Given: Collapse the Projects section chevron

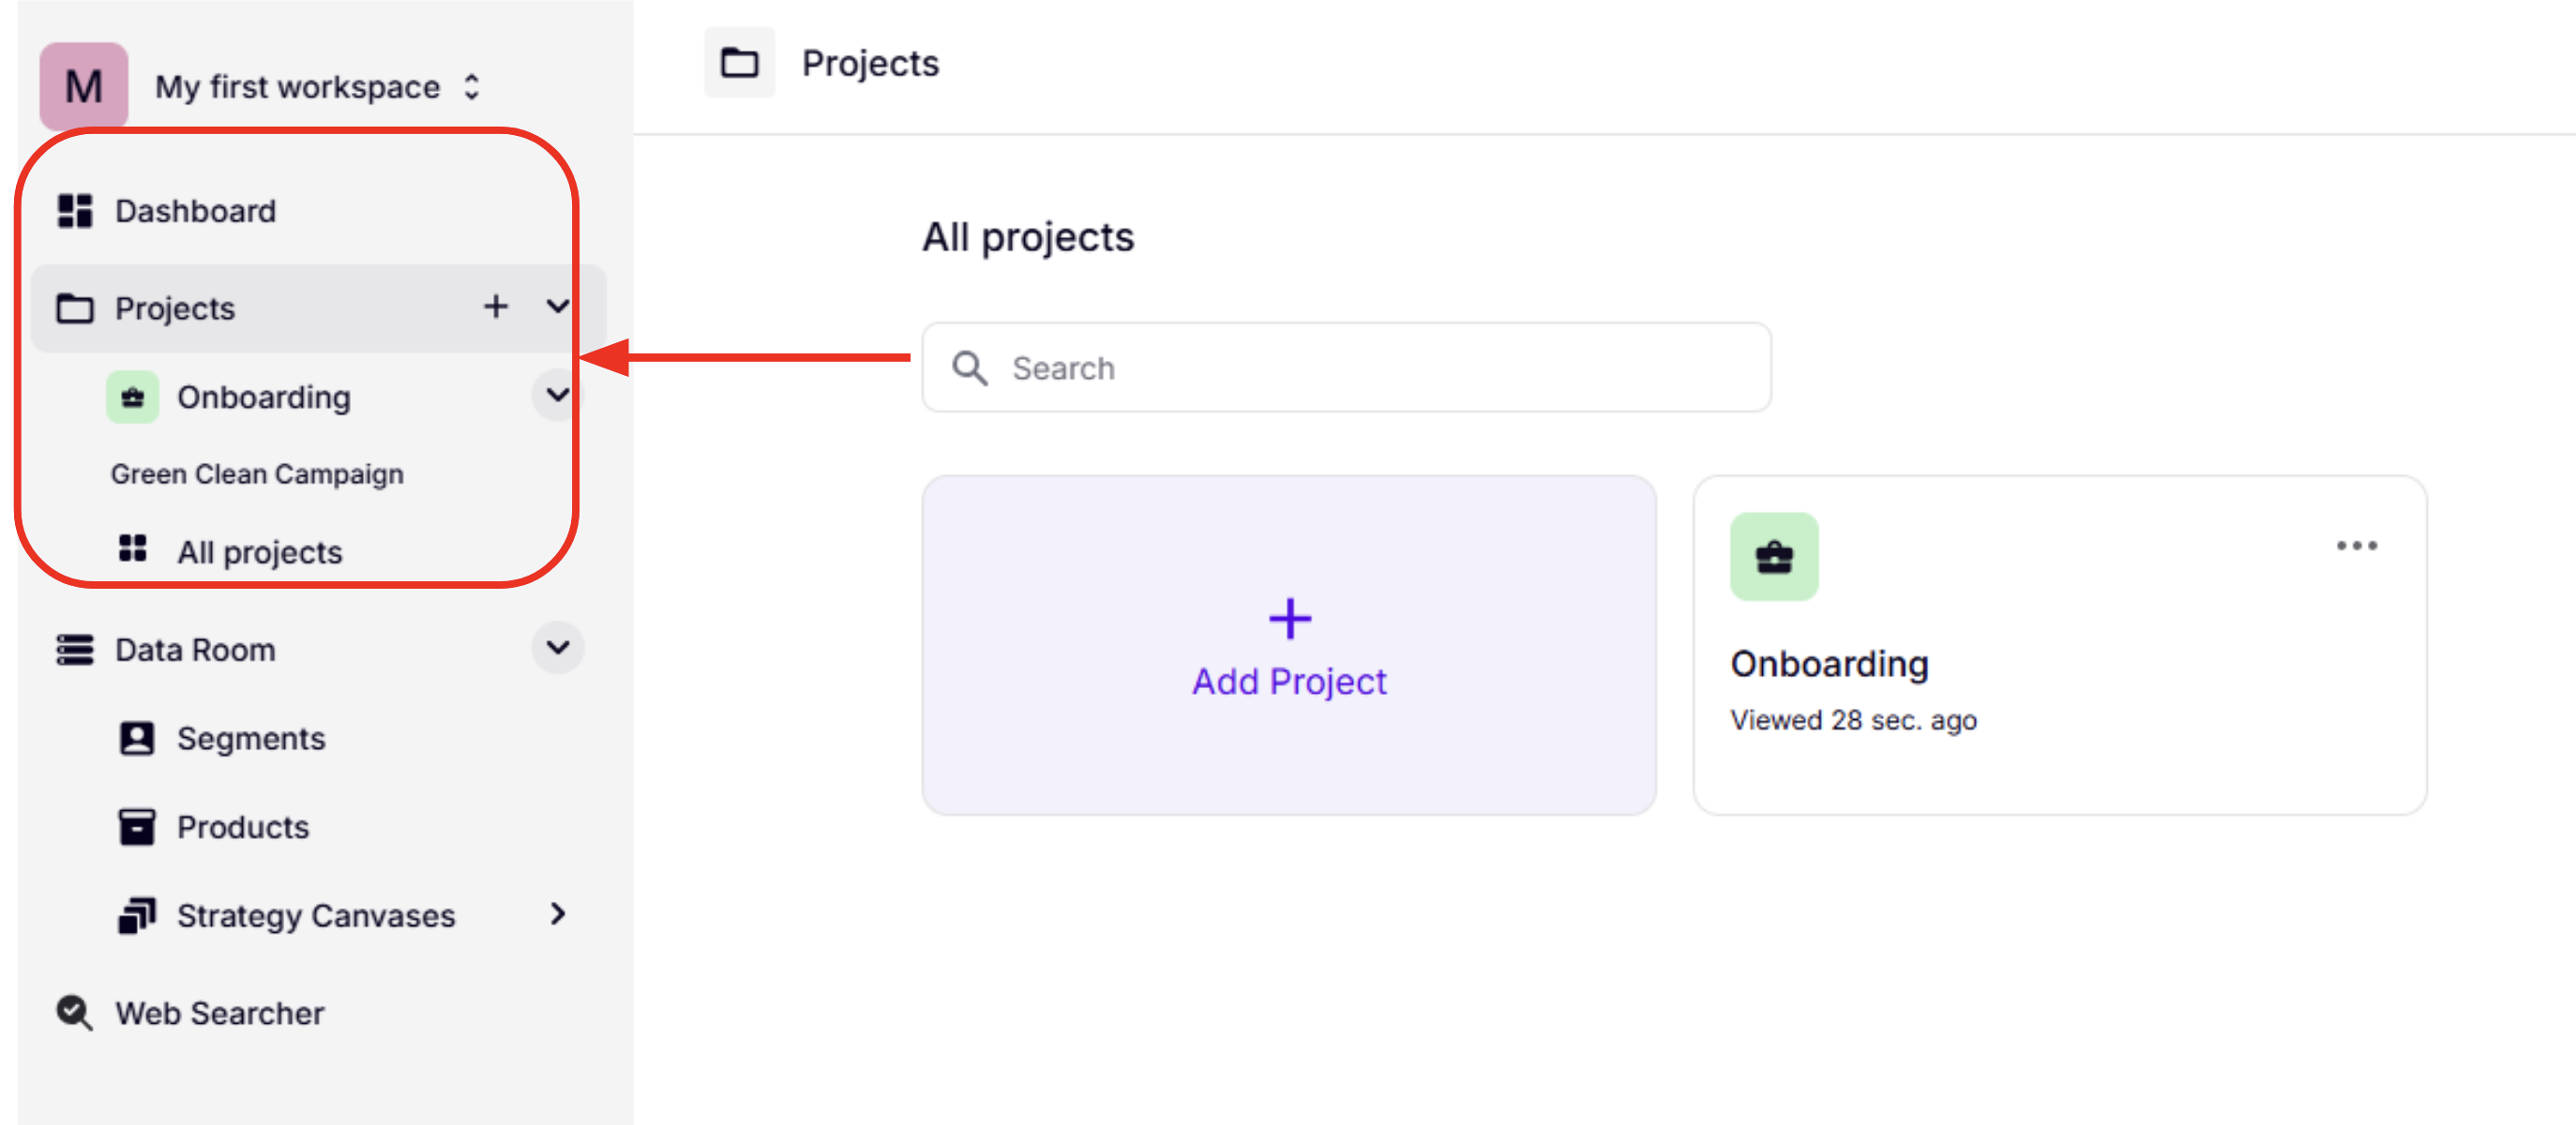Looking at the screenshot, I should point(558,307).
